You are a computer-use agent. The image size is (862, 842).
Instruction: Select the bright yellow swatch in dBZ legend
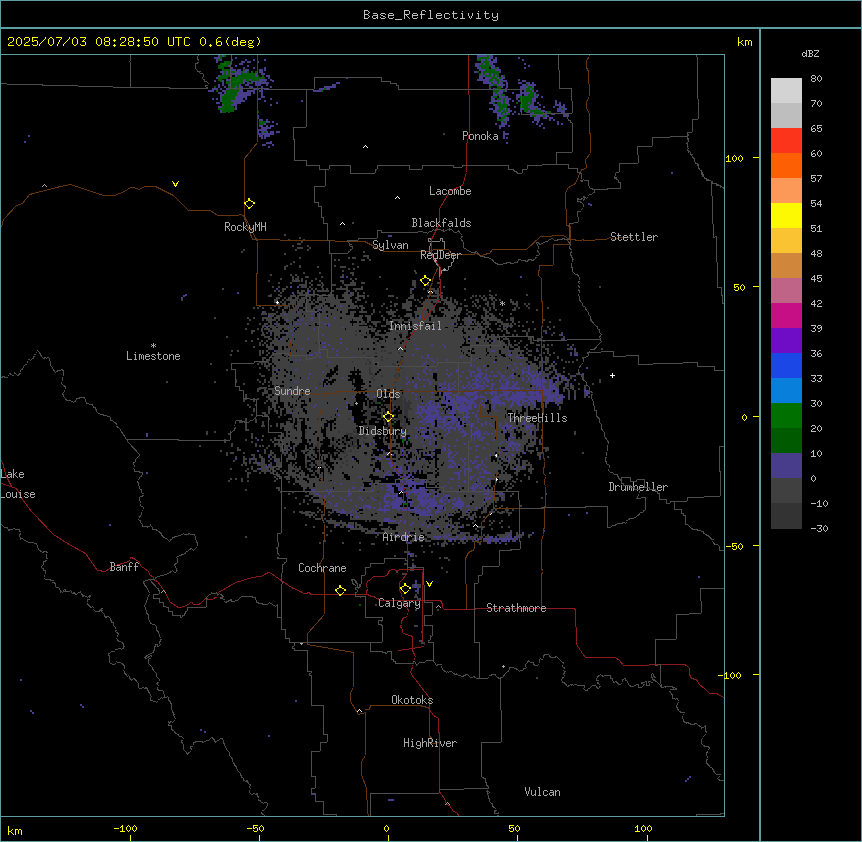[786, 215]
